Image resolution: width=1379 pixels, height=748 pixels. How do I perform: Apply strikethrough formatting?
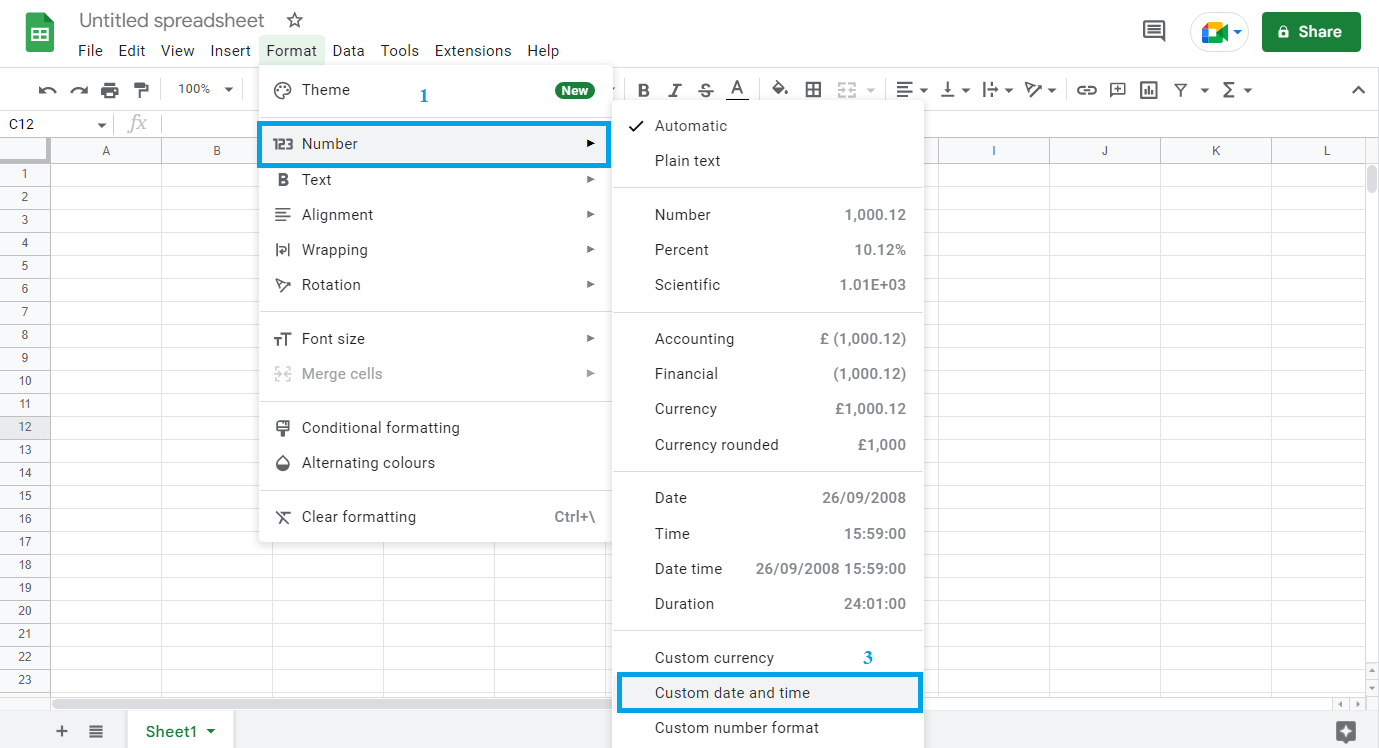[705, 89]
